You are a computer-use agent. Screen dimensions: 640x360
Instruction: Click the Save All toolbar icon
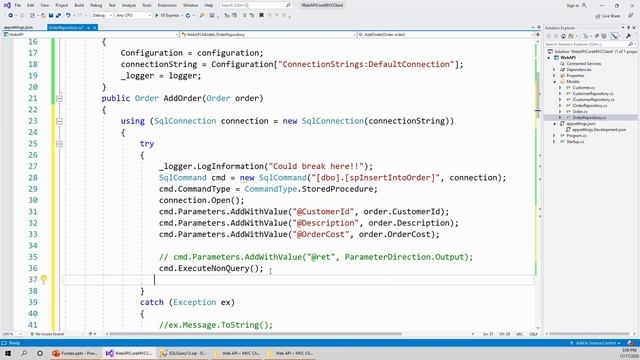click(58, 16)
